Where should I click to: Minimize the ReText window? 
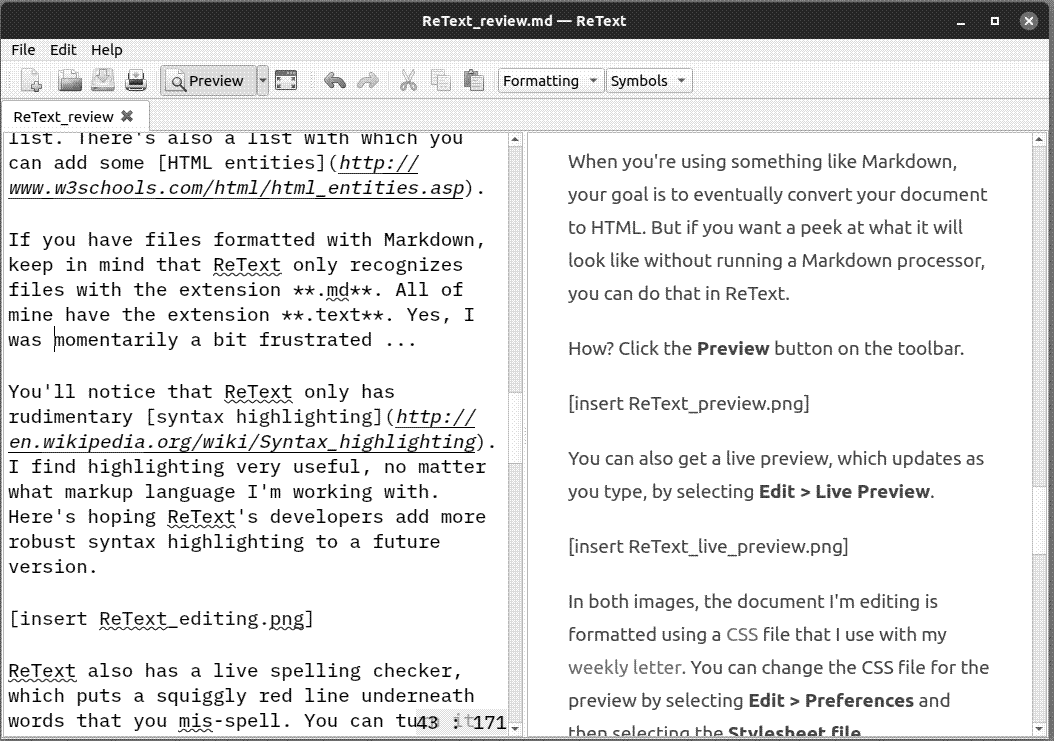(961, 22)
